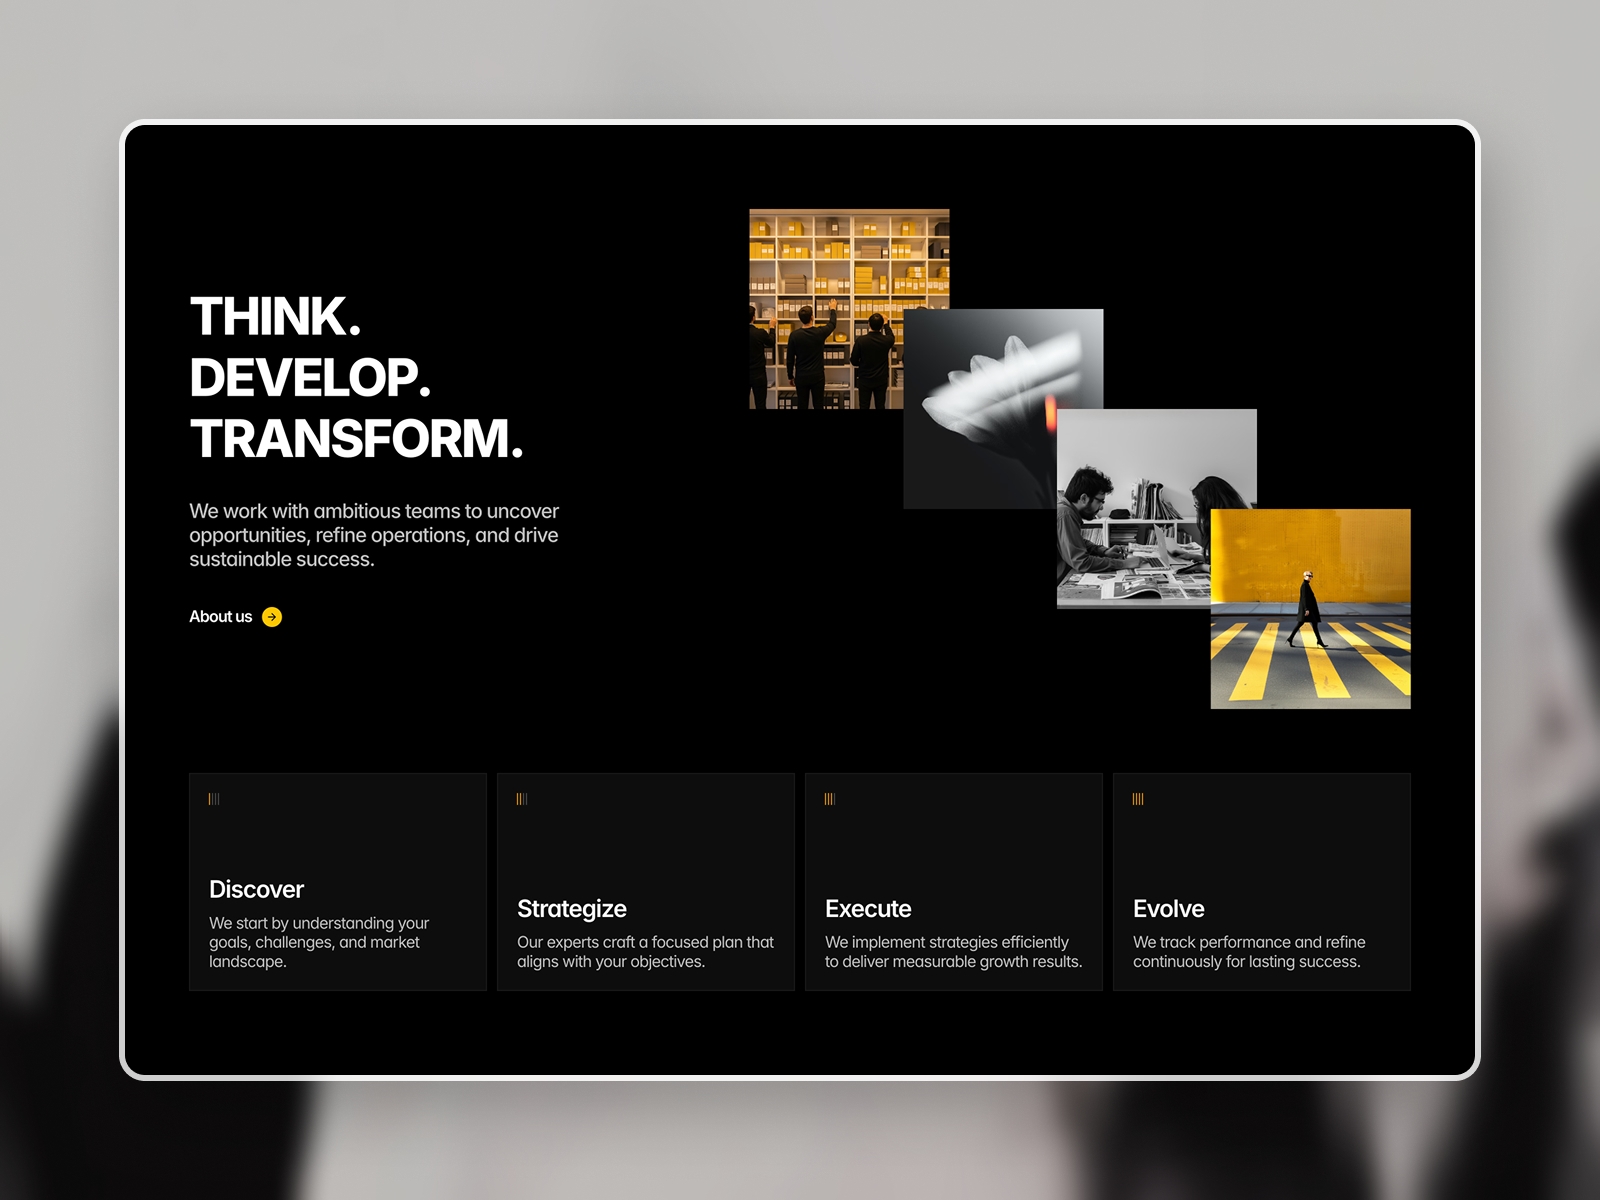
Task: Click the Strategize heading
Action: pyautogui.click(x=572, y=909)
